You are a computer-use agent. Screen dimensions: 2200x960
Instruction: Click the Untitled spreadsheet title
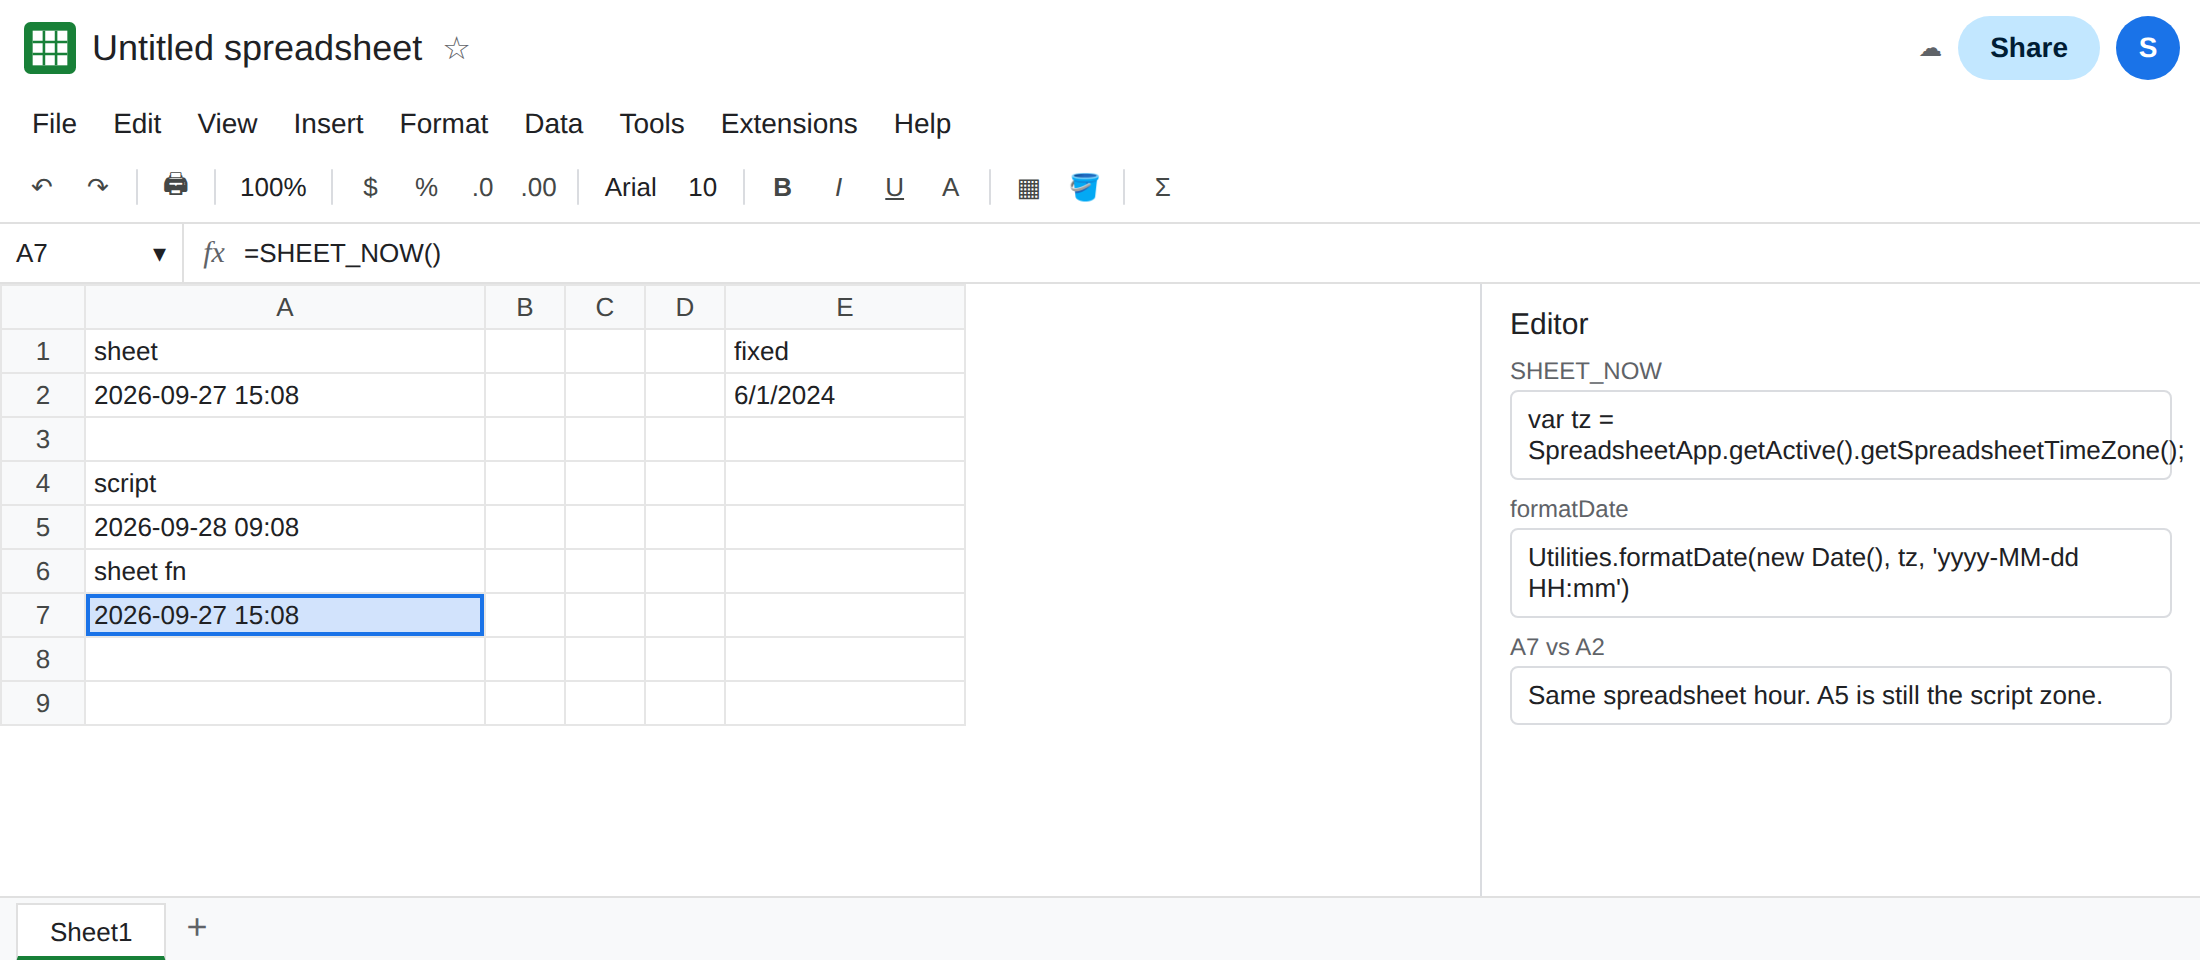[x=257, y=48]
